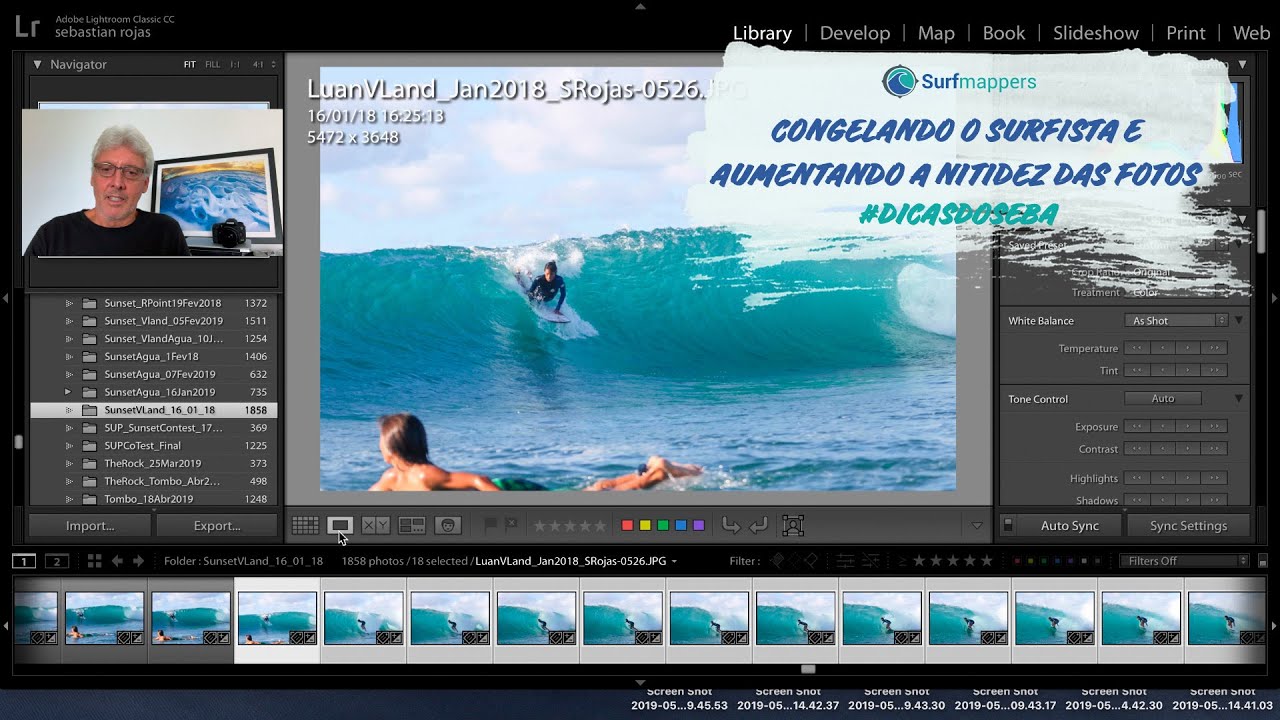Open Compare view (XY icon)

click(375, 525)
